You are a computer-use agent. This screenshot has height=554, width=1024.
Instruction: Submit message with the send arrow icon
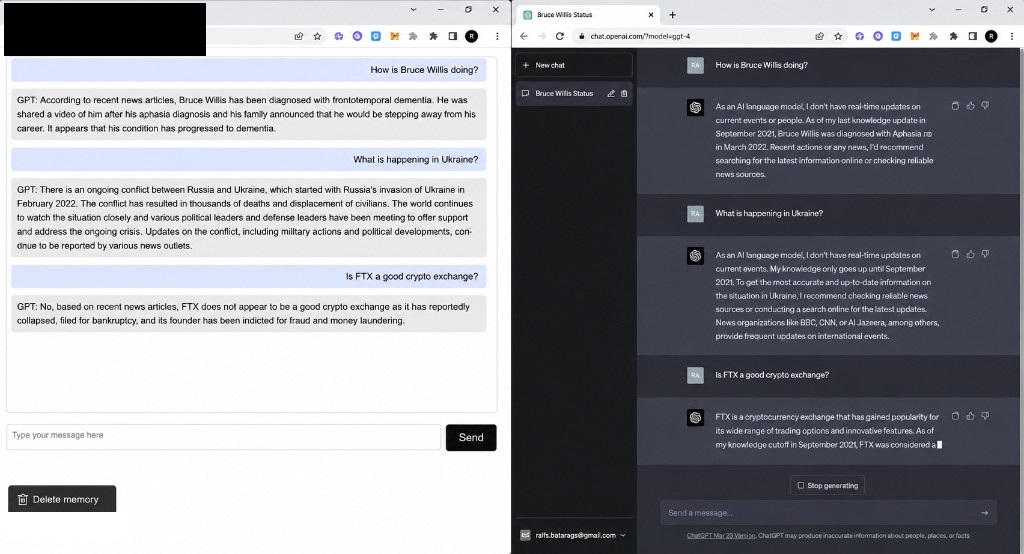984,513
